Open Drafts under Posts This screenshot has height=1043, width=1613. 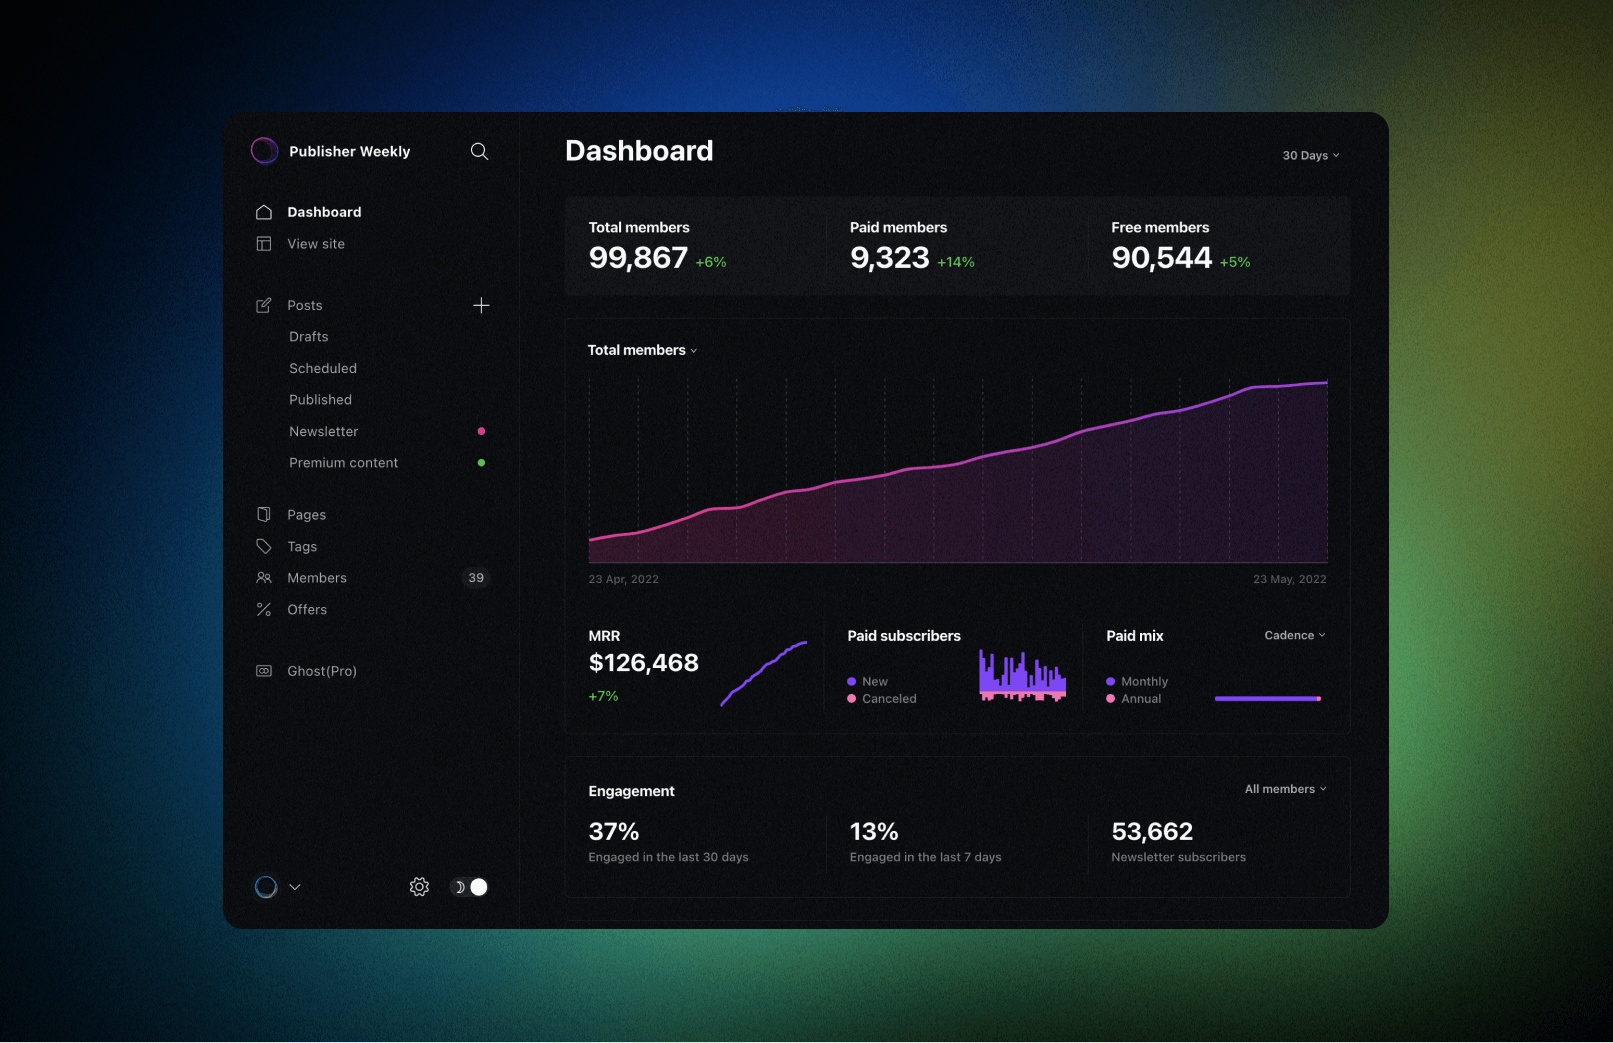point(308,337)
